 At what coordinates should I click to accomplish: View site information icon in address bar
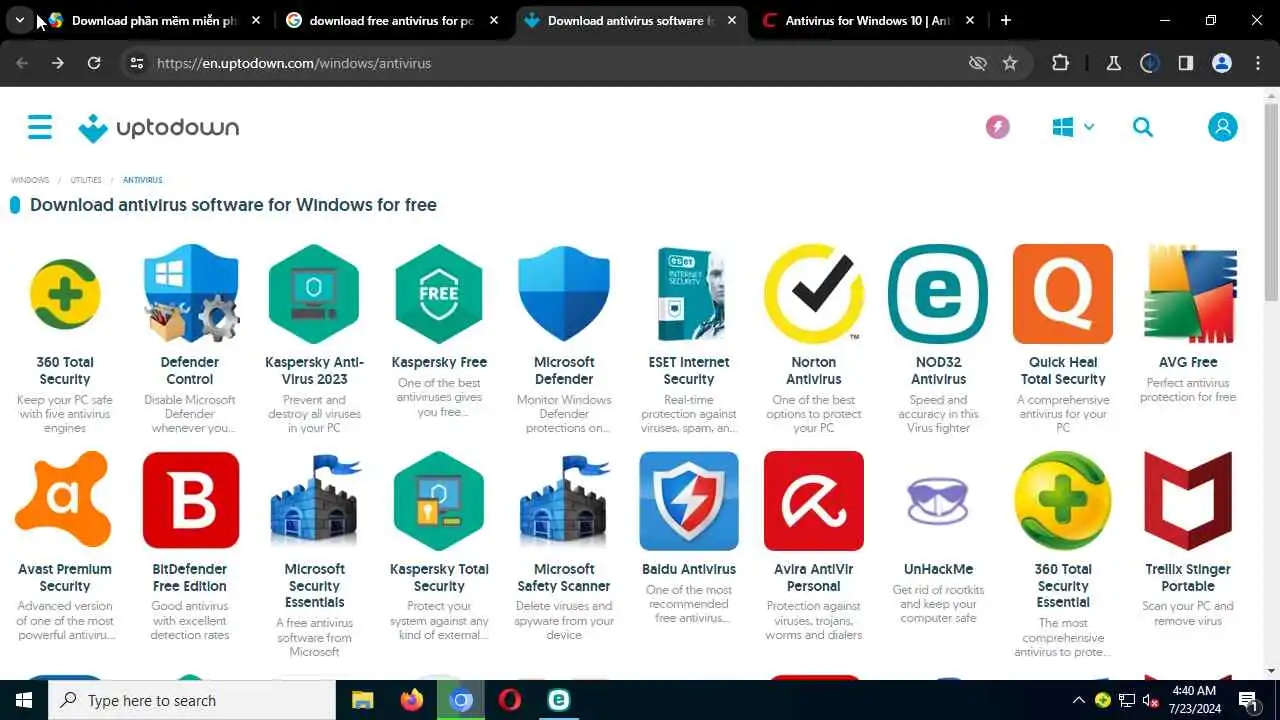coord(137,63)
